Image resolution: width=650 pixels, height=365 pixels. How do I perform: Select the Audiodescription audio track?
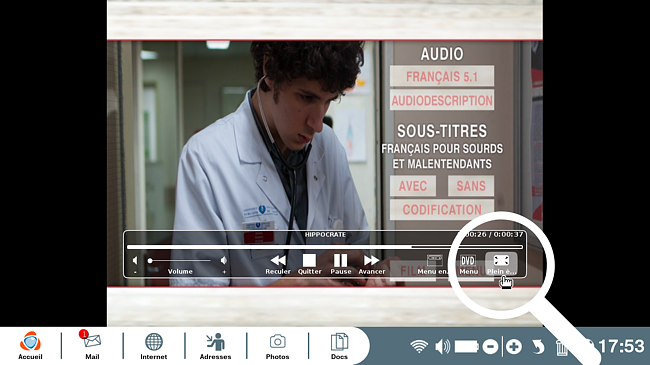441,100
